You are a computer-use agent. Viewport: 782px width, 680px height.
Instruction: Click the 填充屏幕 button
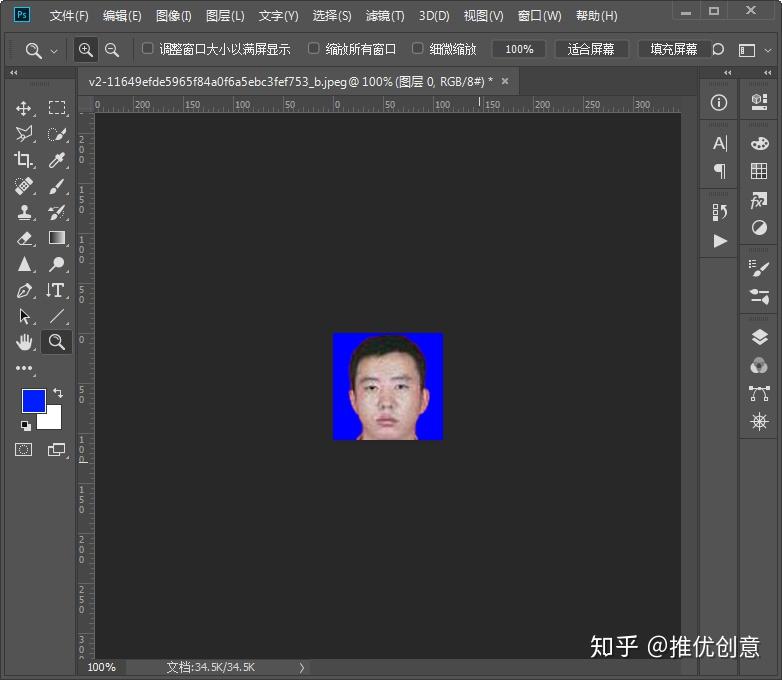point(674,49)
